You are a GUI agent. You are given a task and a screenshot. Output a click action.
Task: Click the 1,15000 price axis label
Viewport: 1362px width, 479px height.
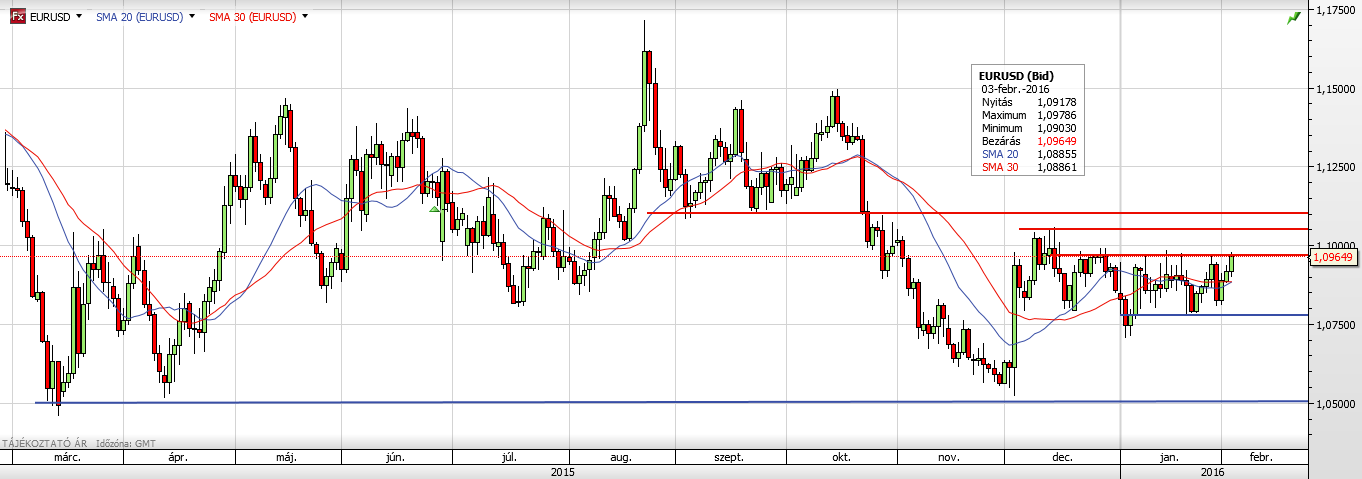(x=1335, y=89)
